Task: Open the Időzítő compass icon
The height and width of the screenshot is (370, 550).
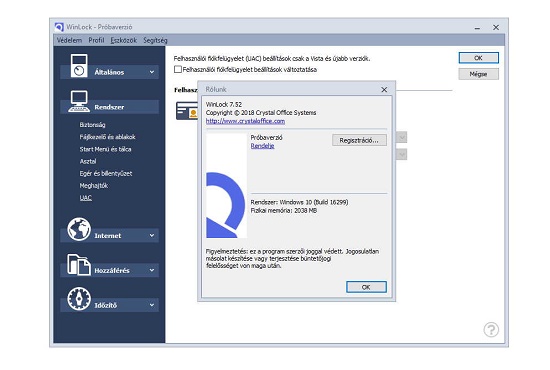Action: (79, 299)
